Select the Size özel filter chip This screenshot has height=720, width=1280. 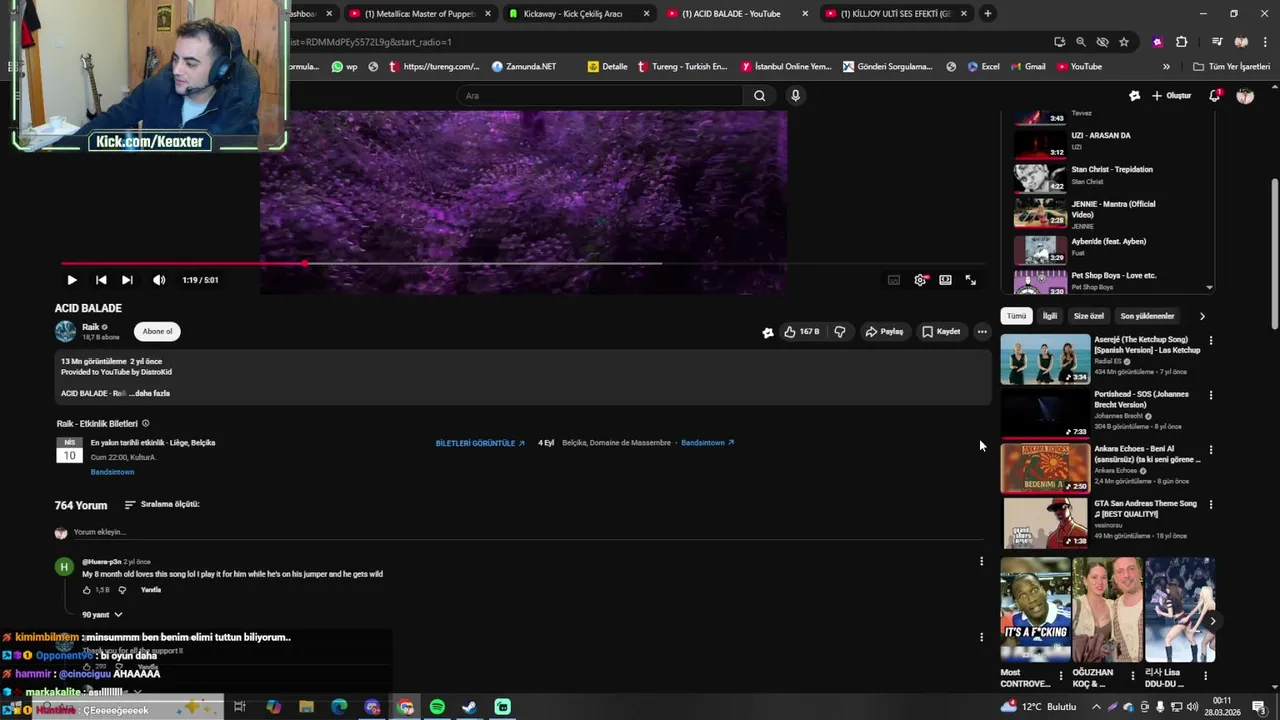pyautogui.click(x=1089, y=316)
